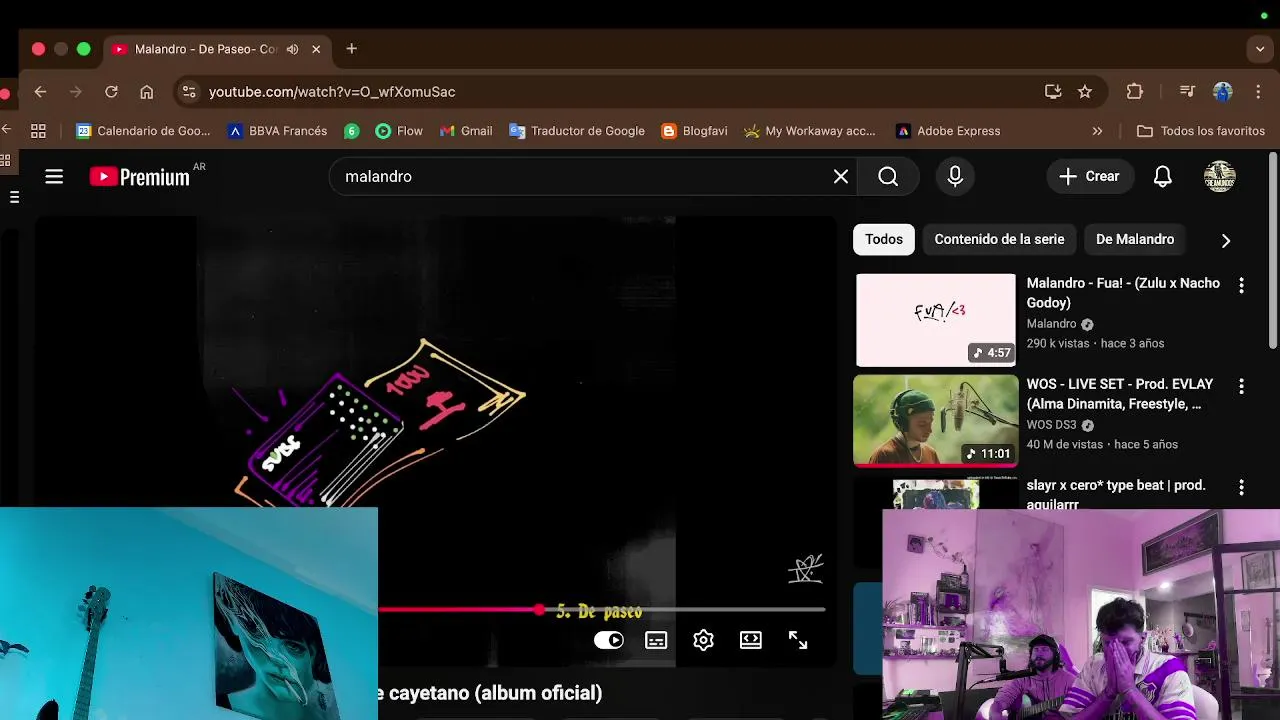The image size is (1280, 720).
Task: Switch player to theater mode
Action: click(x=751, y=640)
